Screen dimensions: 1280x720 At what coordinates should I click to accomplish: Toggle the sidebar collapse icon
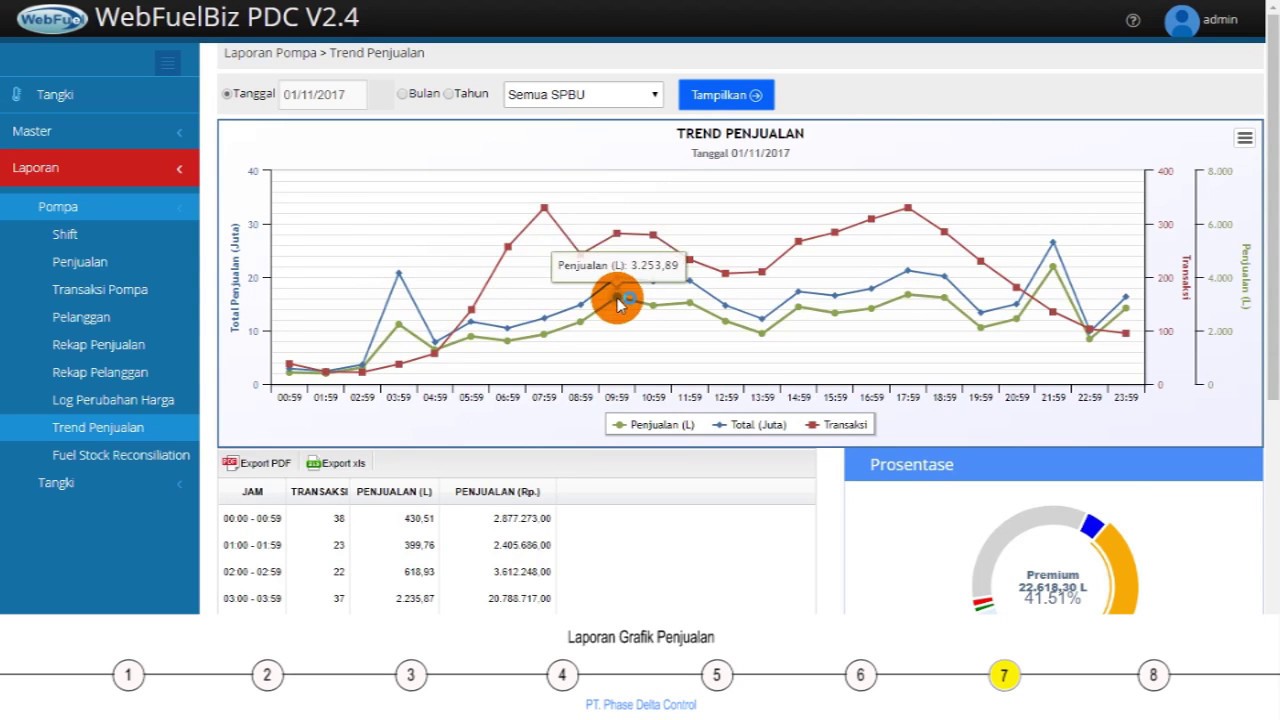(168, 63)
